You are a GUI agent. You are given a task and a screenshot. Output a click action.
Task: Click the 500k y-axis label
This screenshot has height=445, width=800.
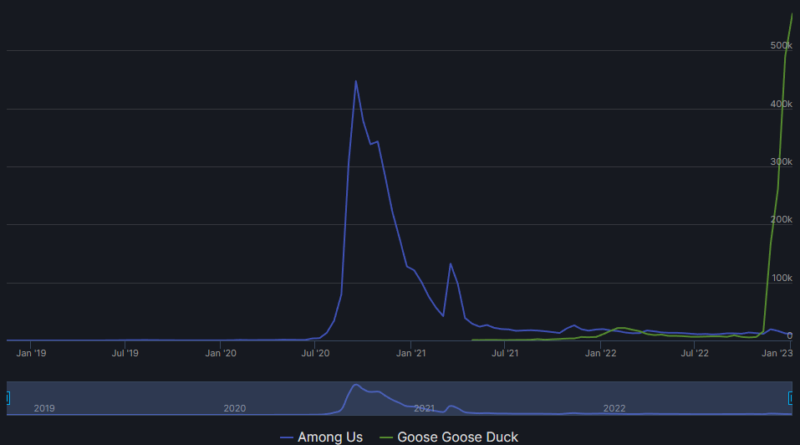[781, 45]
